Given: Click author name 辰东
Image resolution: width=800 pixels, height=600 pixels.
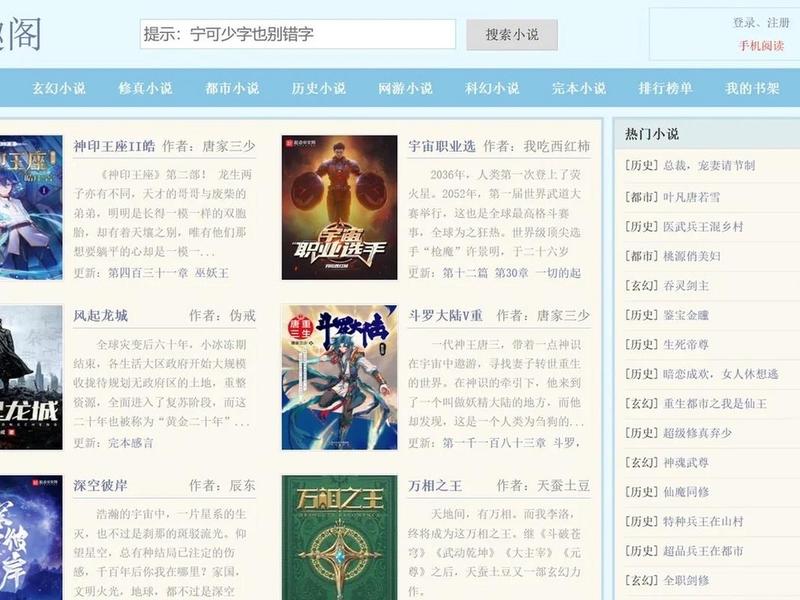Looking at the screenshot, I should tap(242, 486).
